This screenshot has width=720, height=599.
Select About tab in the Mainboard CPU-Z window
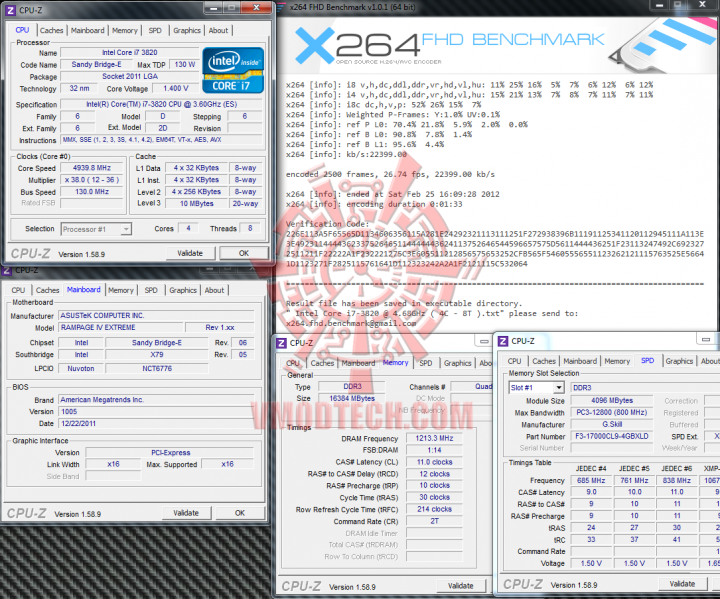click(214, 290)
